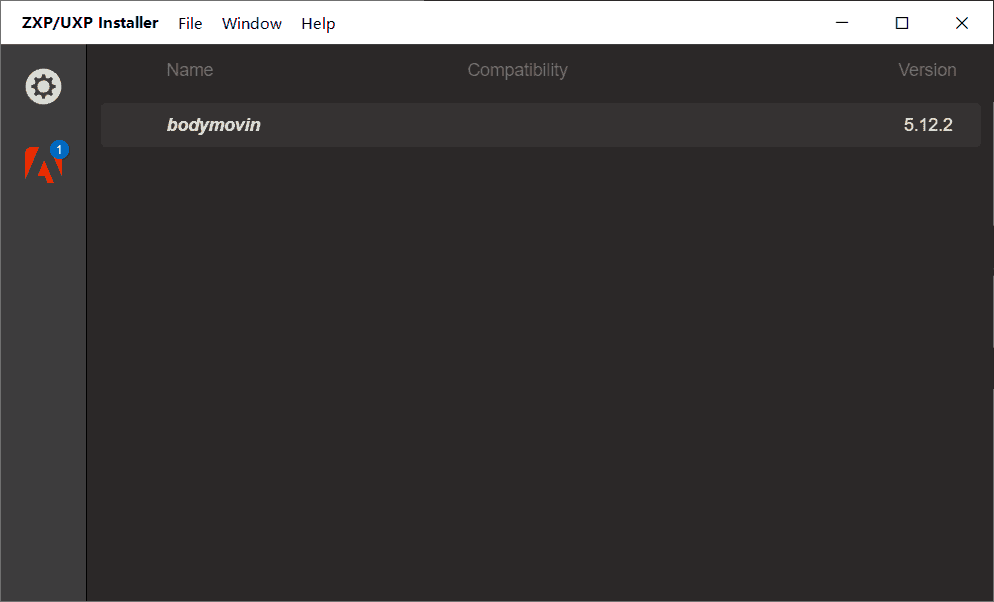Click the Compatibility column header

(517, 70)
